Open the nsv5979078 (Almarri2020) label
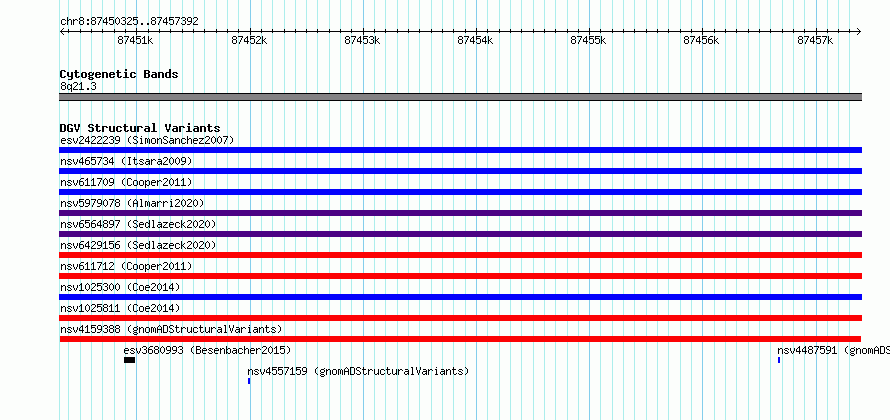The image size is (890, 420). point(132,203)
